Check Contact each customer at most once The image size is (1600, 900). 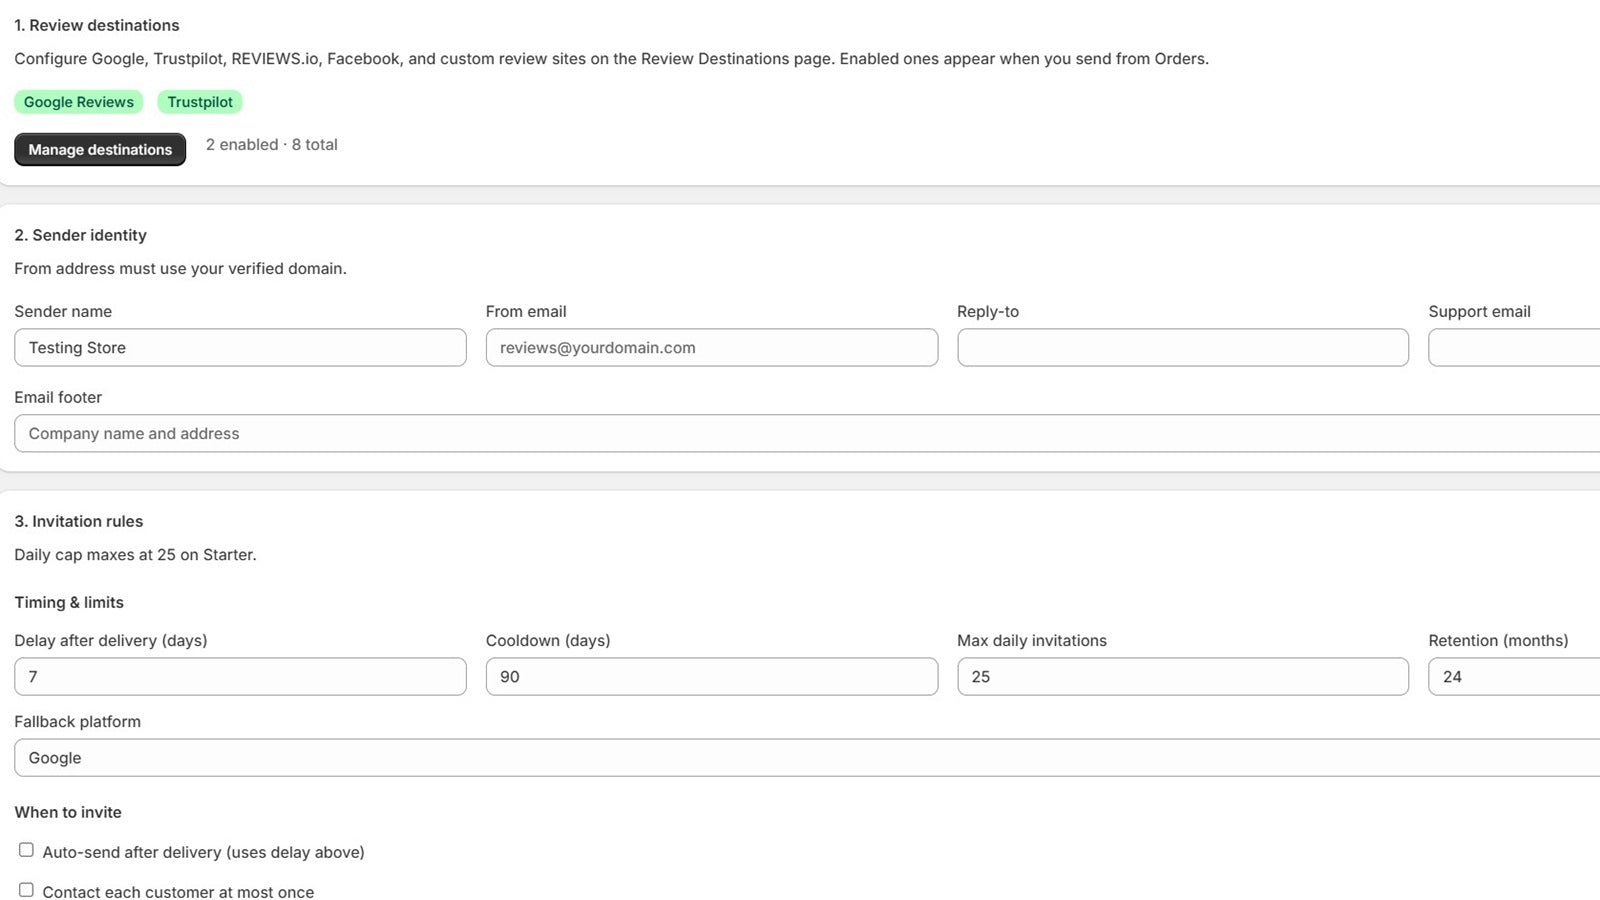[x=26, y=890]
